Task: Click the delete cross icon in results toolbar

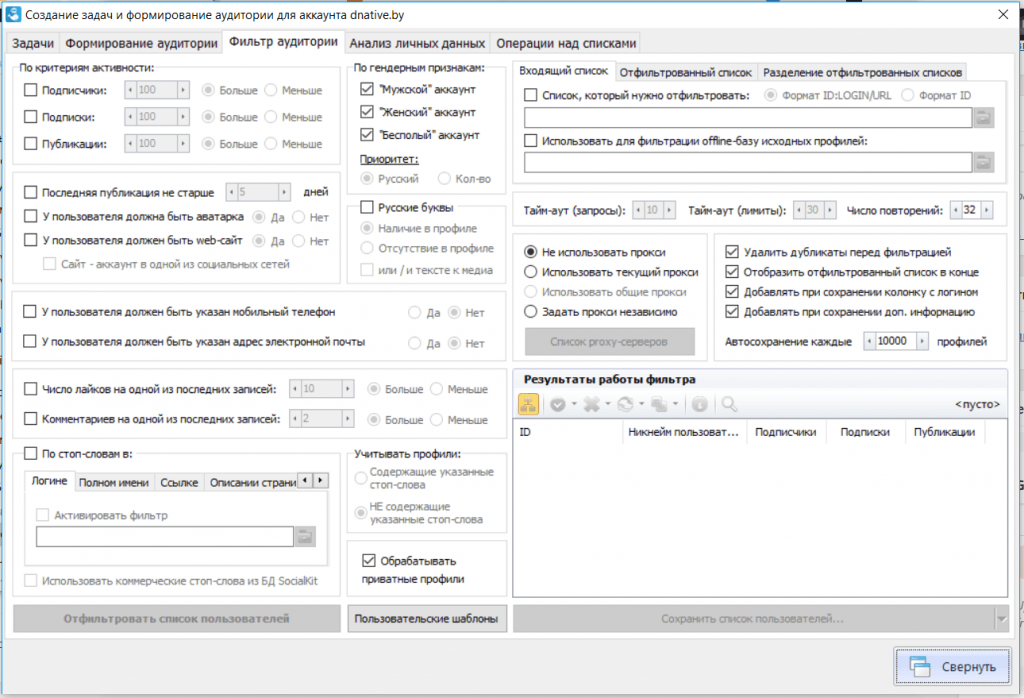Action: pyautogui.click(x=590, y=404)
